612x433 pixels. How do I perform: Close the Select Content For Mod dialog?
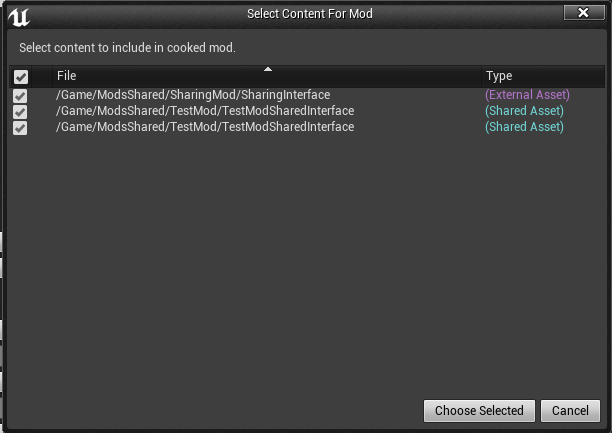pyautogui.click(x=583, y=13)
